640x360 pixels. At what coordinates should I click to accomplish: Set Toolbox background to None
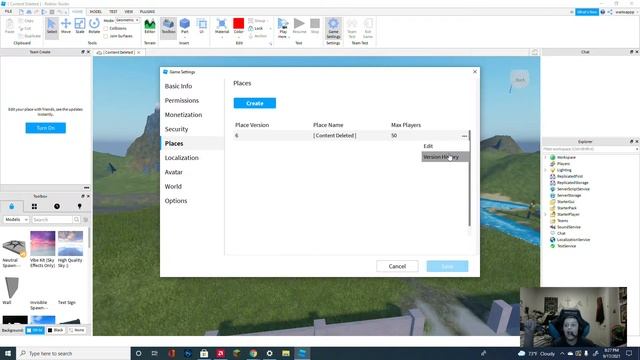pos(77,330)
